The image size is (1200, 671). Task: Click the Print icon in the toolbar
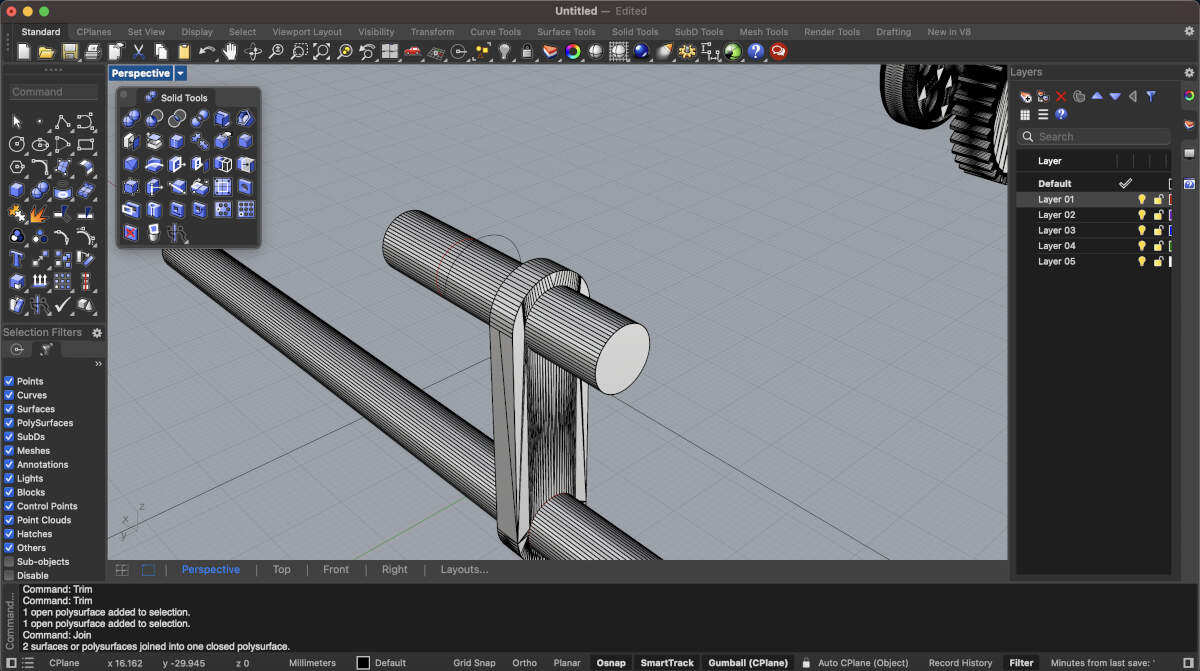click(x=92, y=51)
